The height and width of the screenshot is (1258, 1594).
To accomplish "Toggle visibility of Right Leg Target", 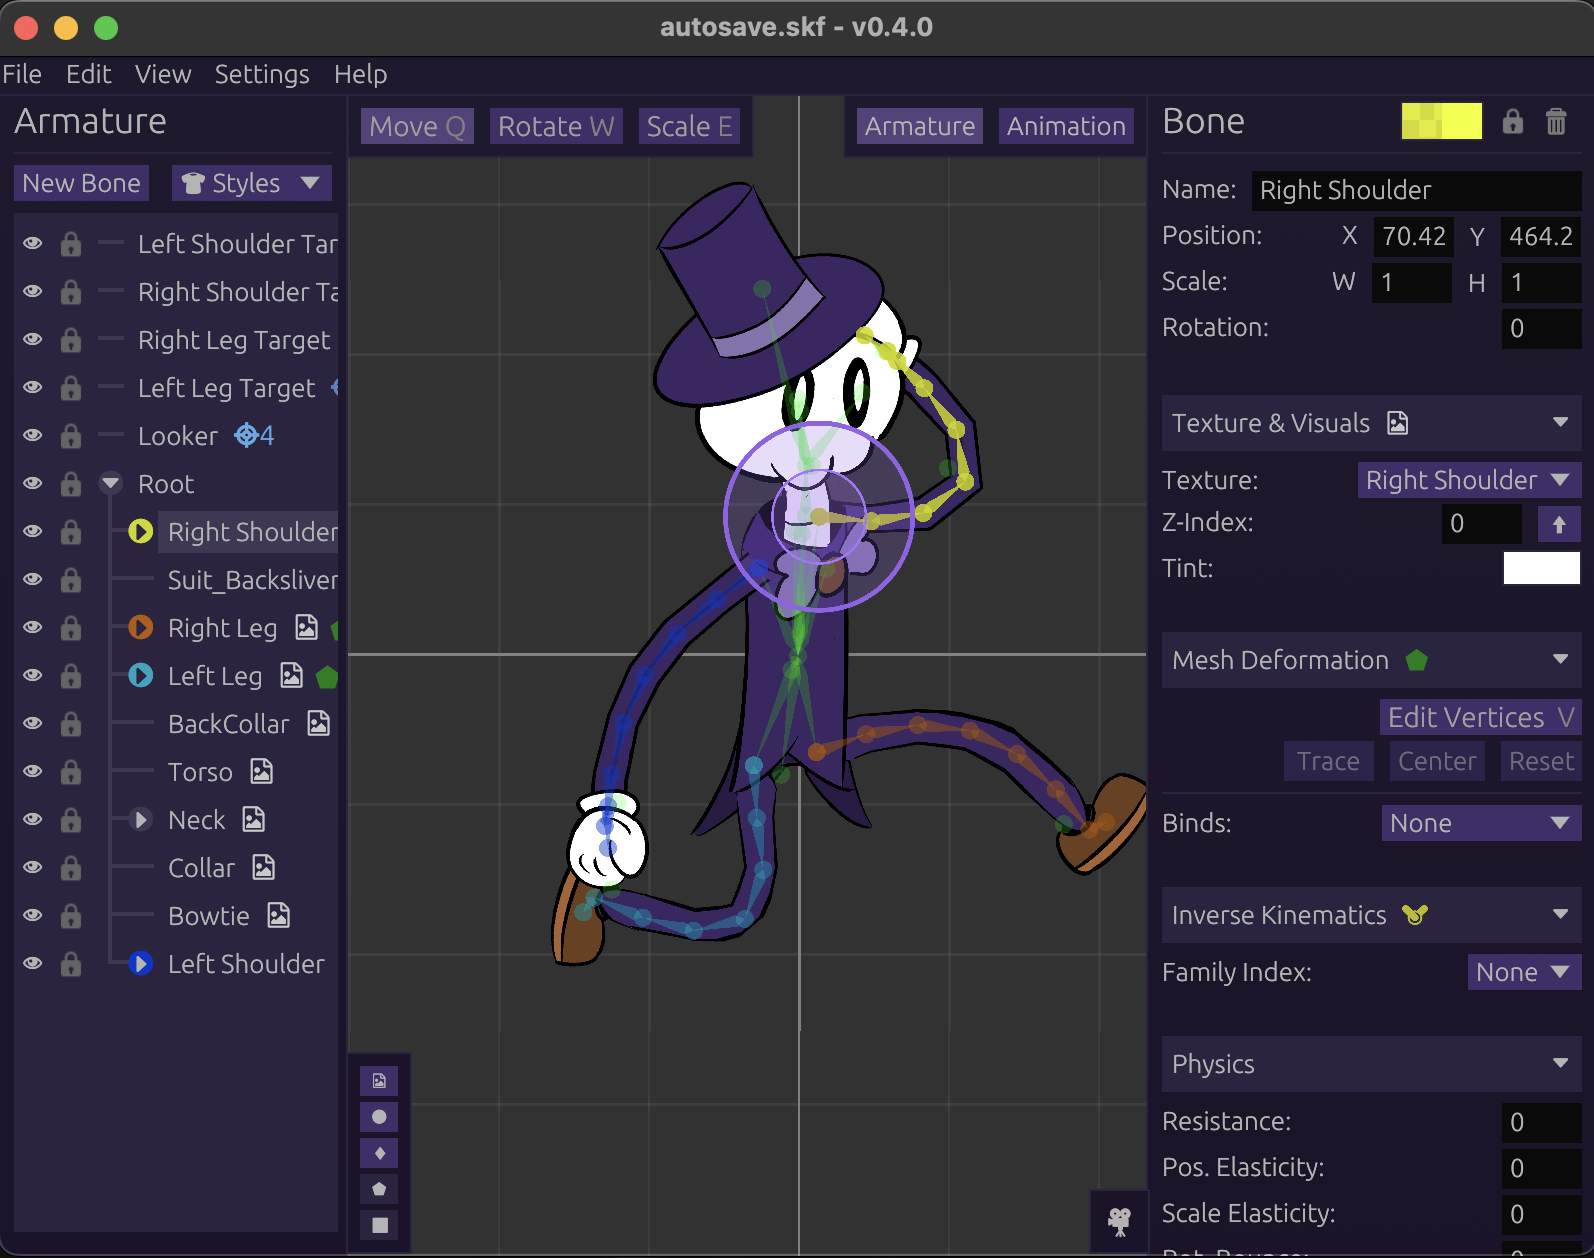I will pos(33,340).
